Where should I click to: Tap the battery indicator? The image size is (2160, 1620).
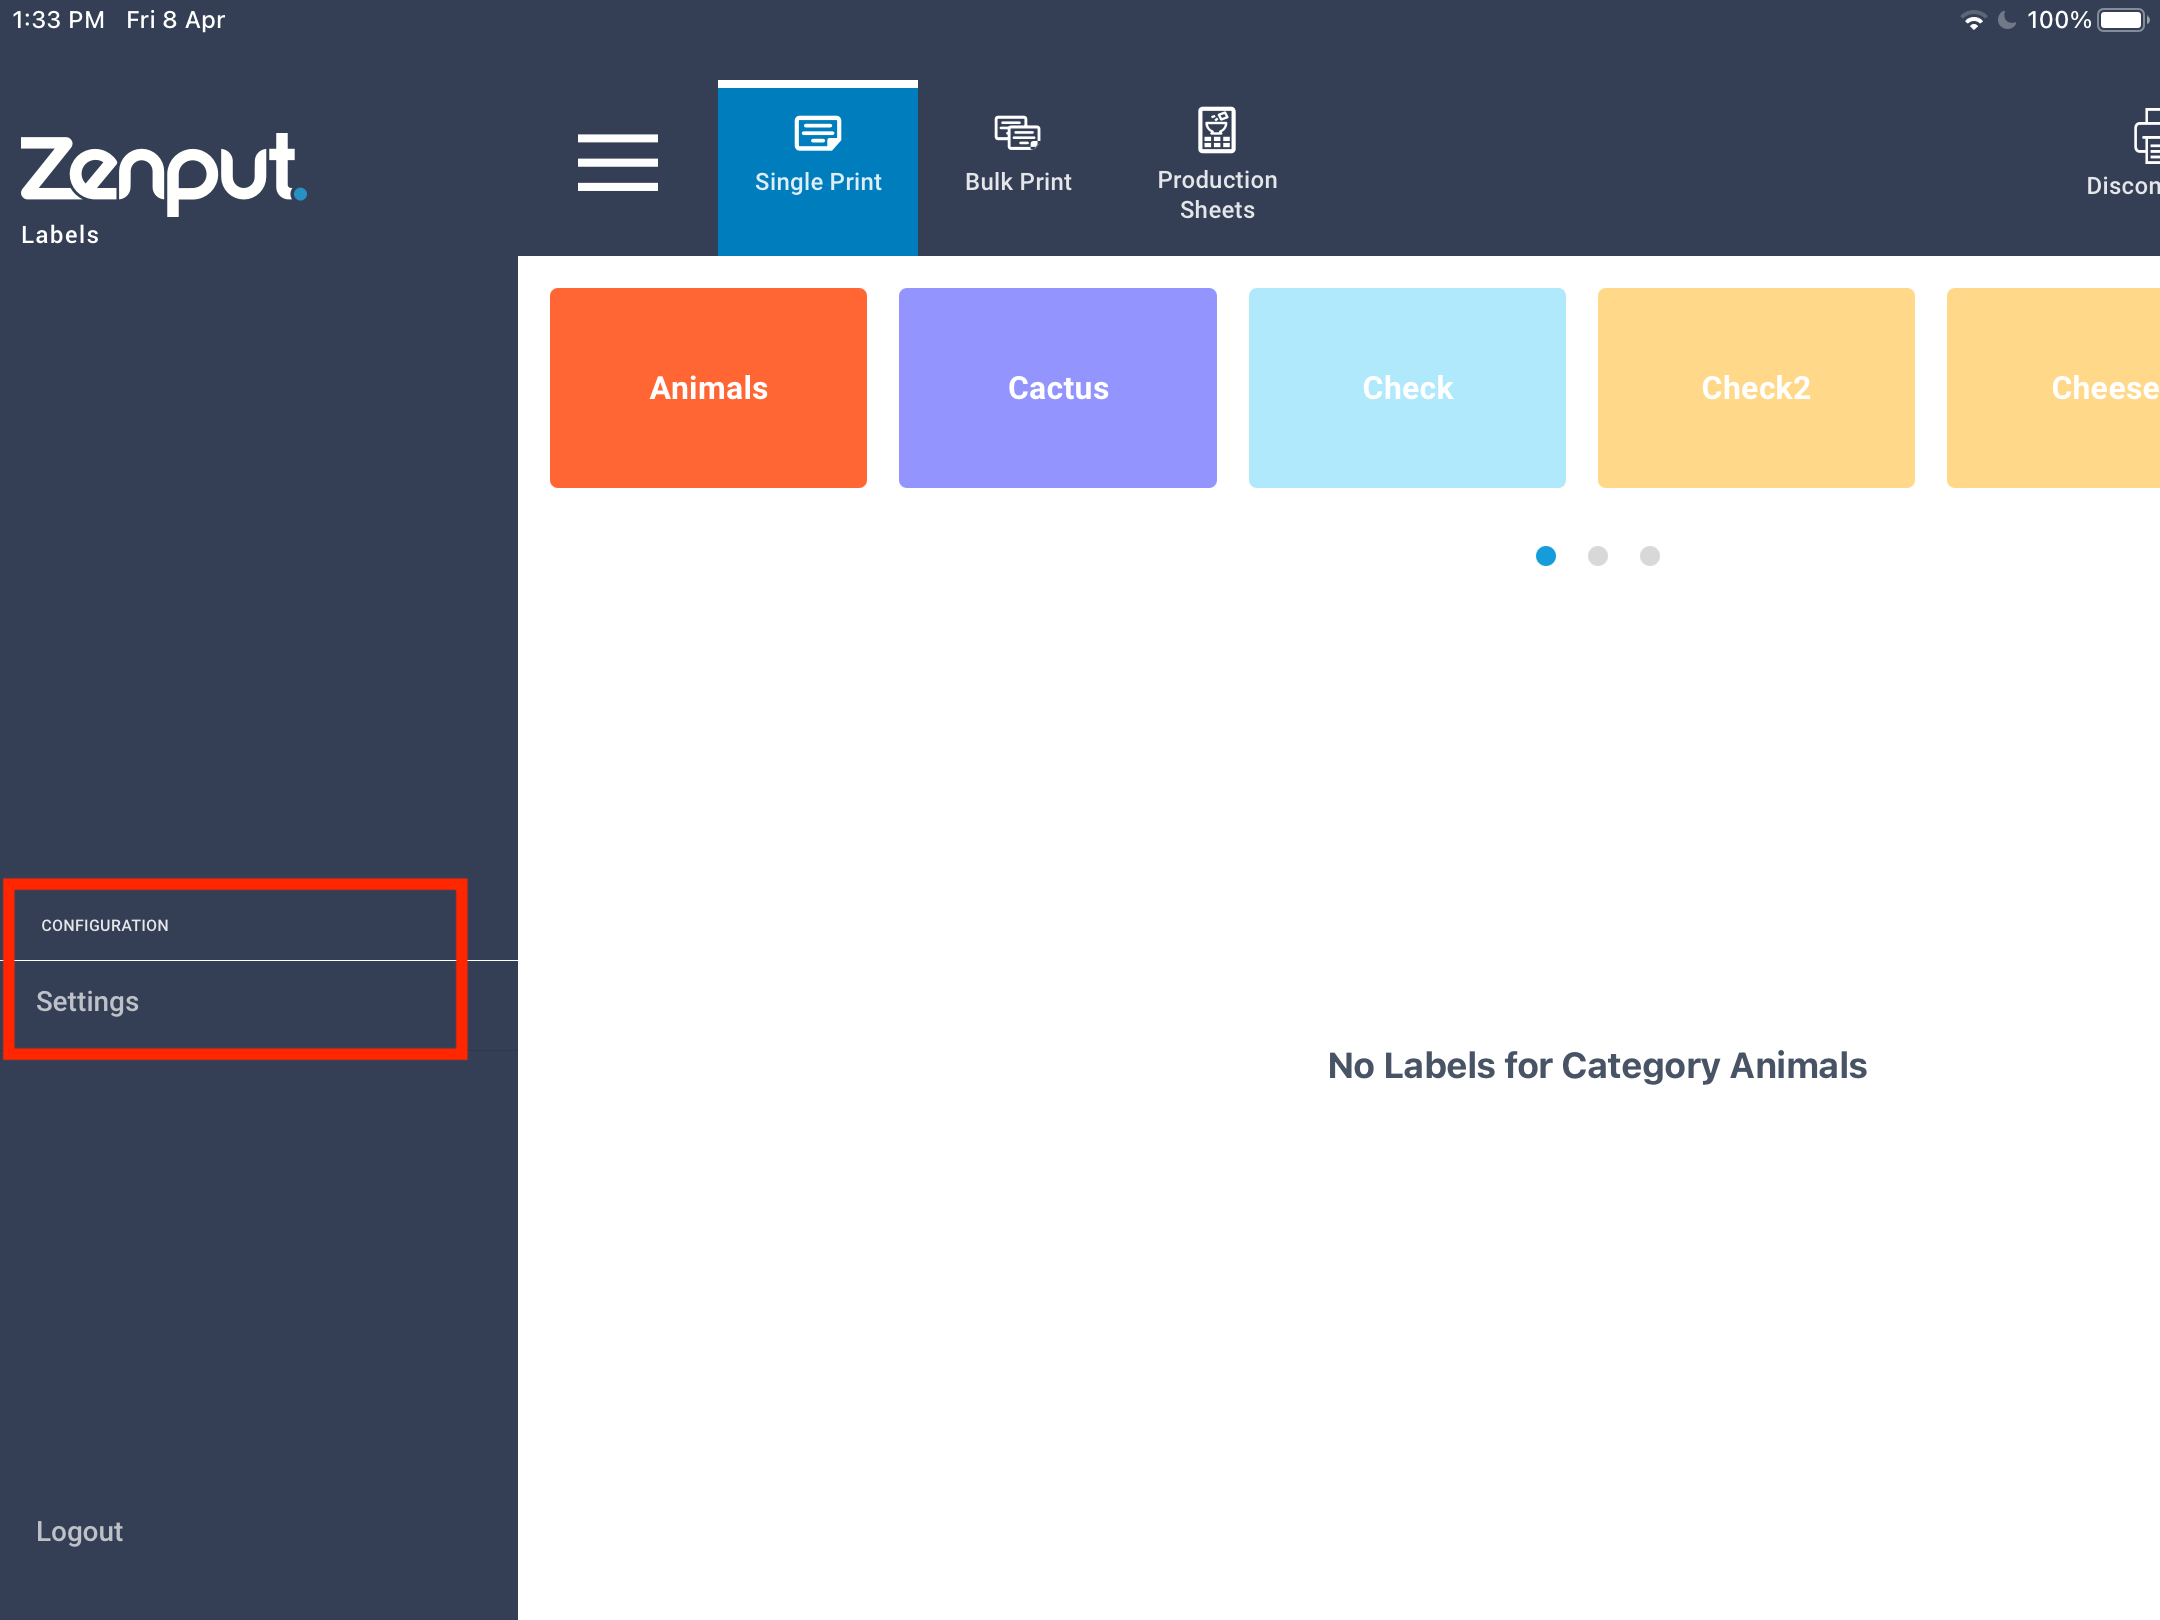[2123, 21]
